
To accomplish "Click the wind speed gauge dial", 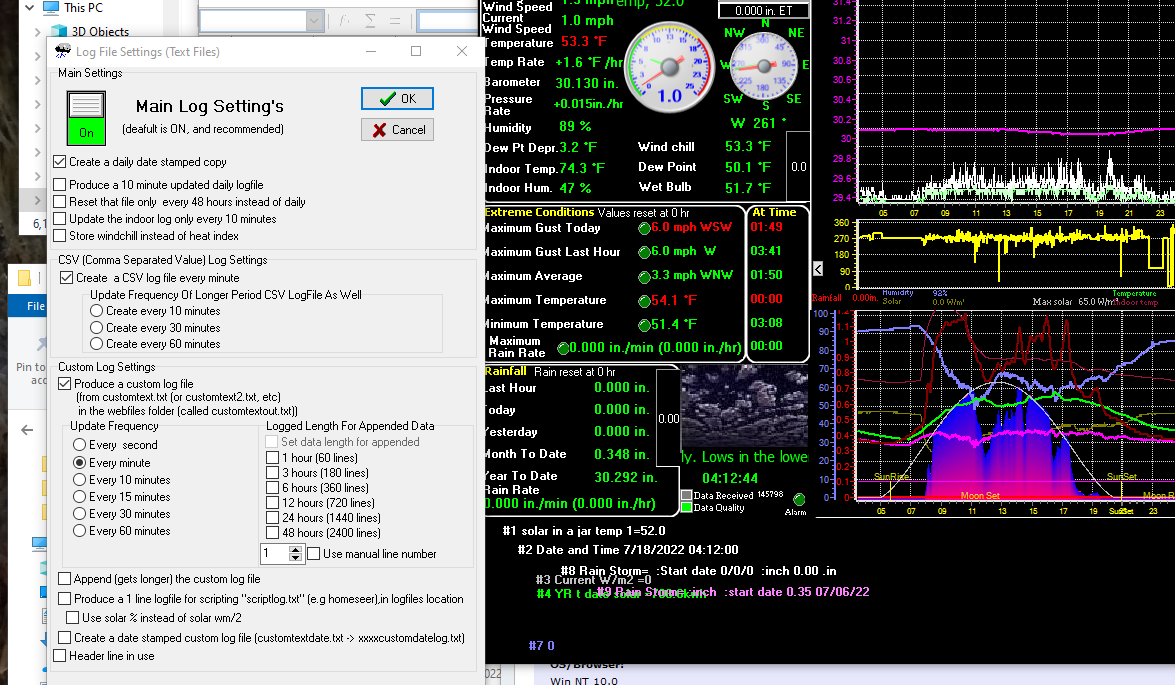I will [669, 67].
